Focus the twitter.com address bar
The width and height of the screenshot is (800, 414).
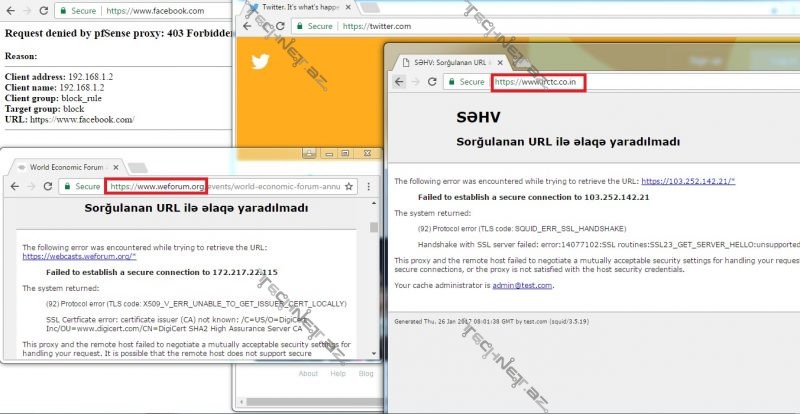[x=545, y=26]
